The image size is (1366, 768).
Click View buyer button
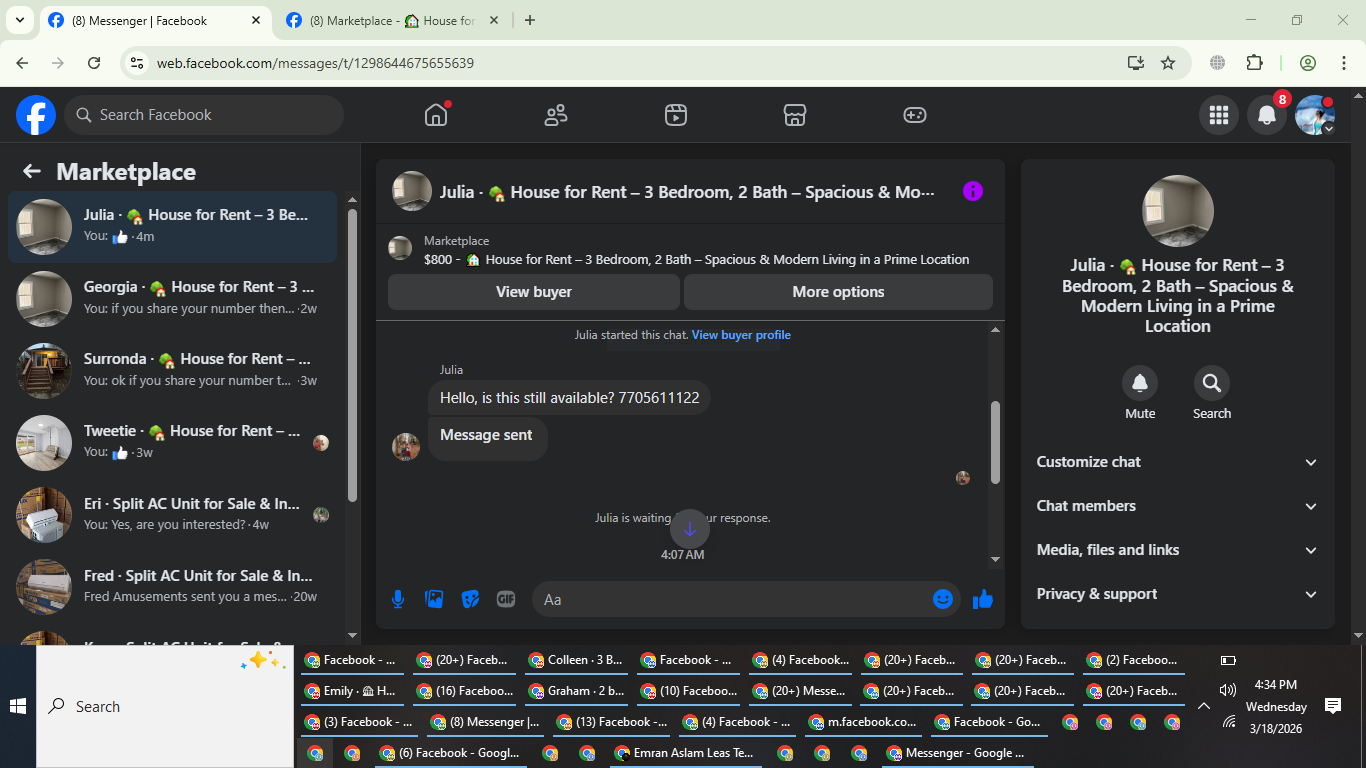(534, 292)
